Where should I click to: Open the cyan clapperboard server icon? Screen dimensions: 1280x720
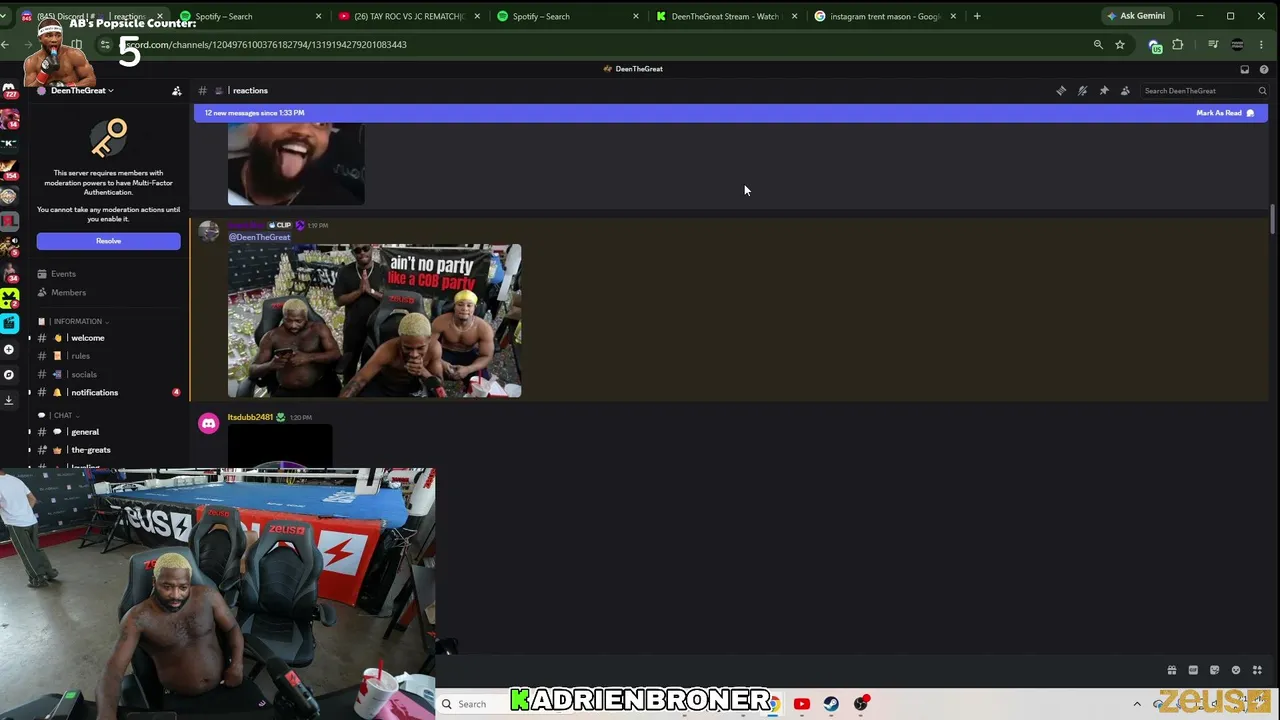click(x=9, y=323)
